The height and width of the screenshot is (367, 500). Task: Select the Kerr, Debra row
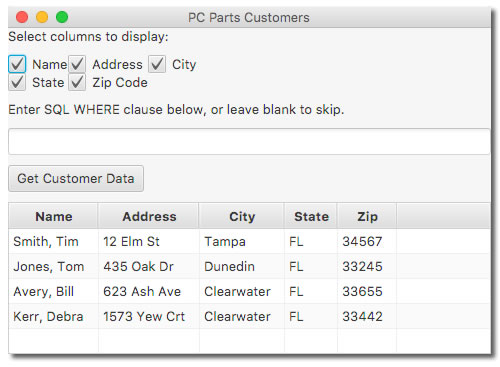point(249,316)
